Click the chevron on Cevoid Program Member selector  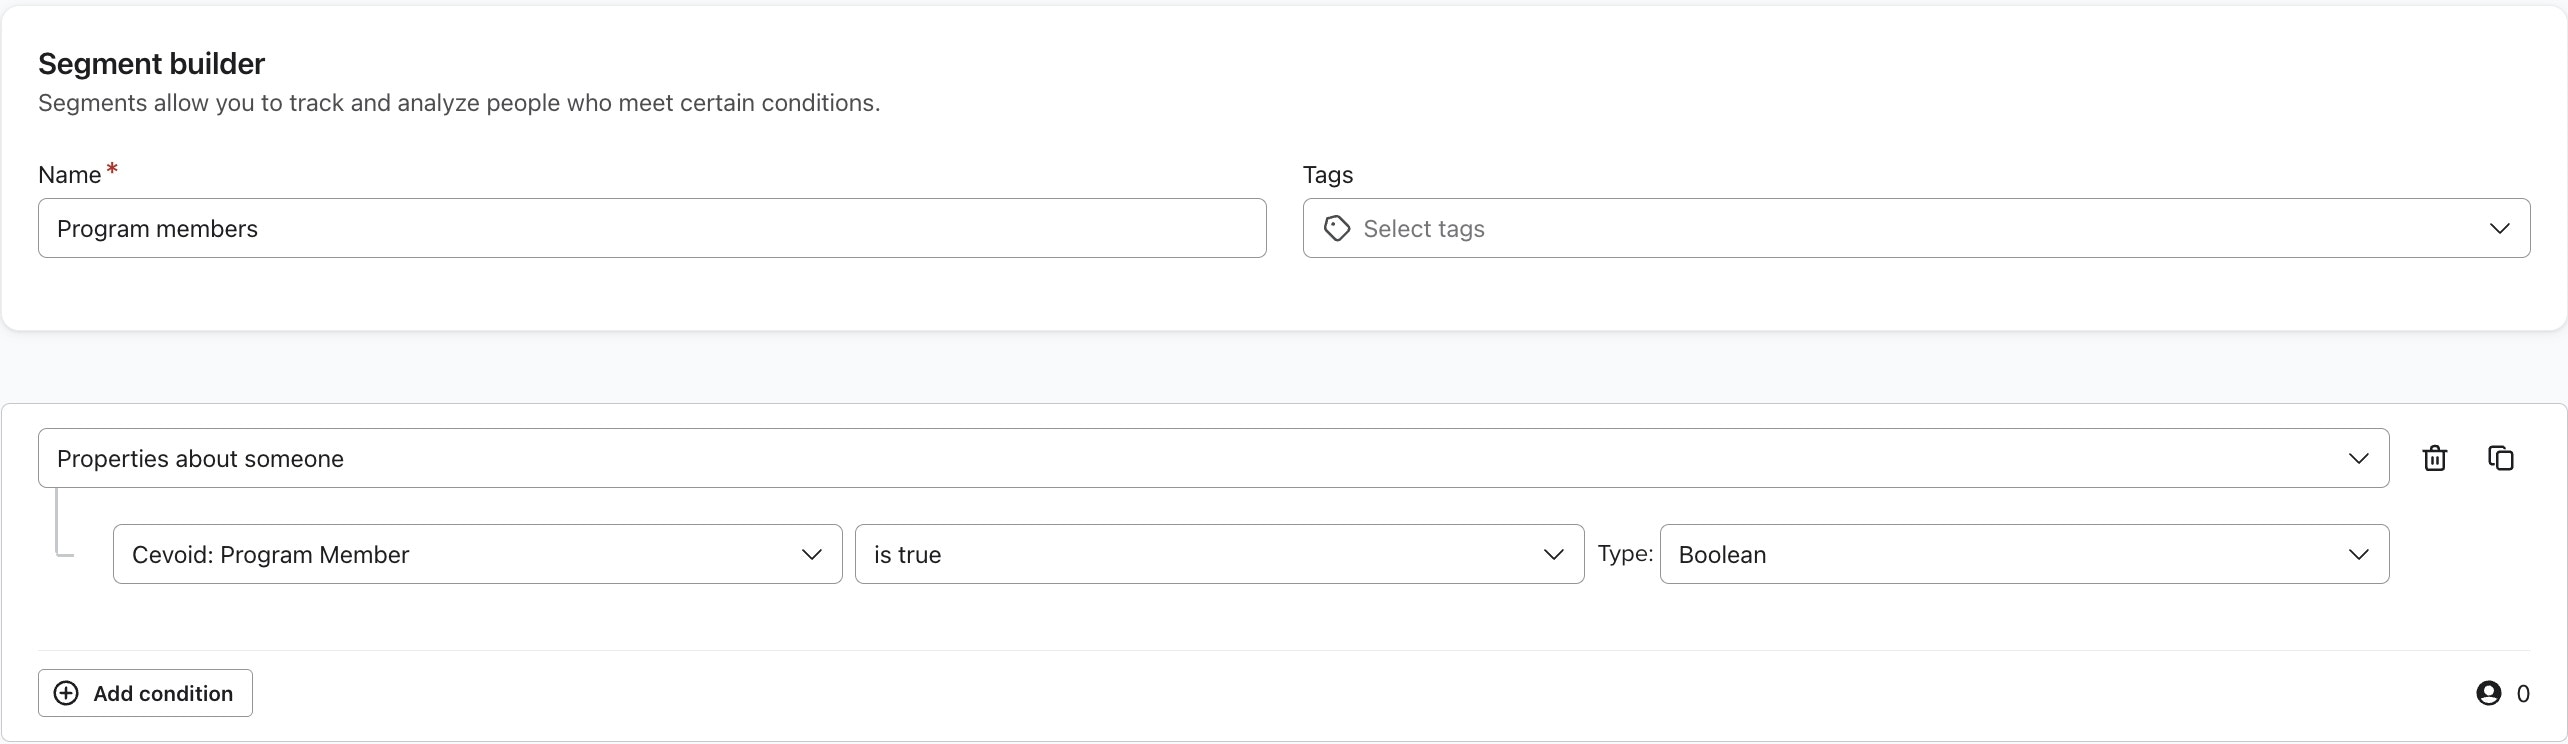812,554
